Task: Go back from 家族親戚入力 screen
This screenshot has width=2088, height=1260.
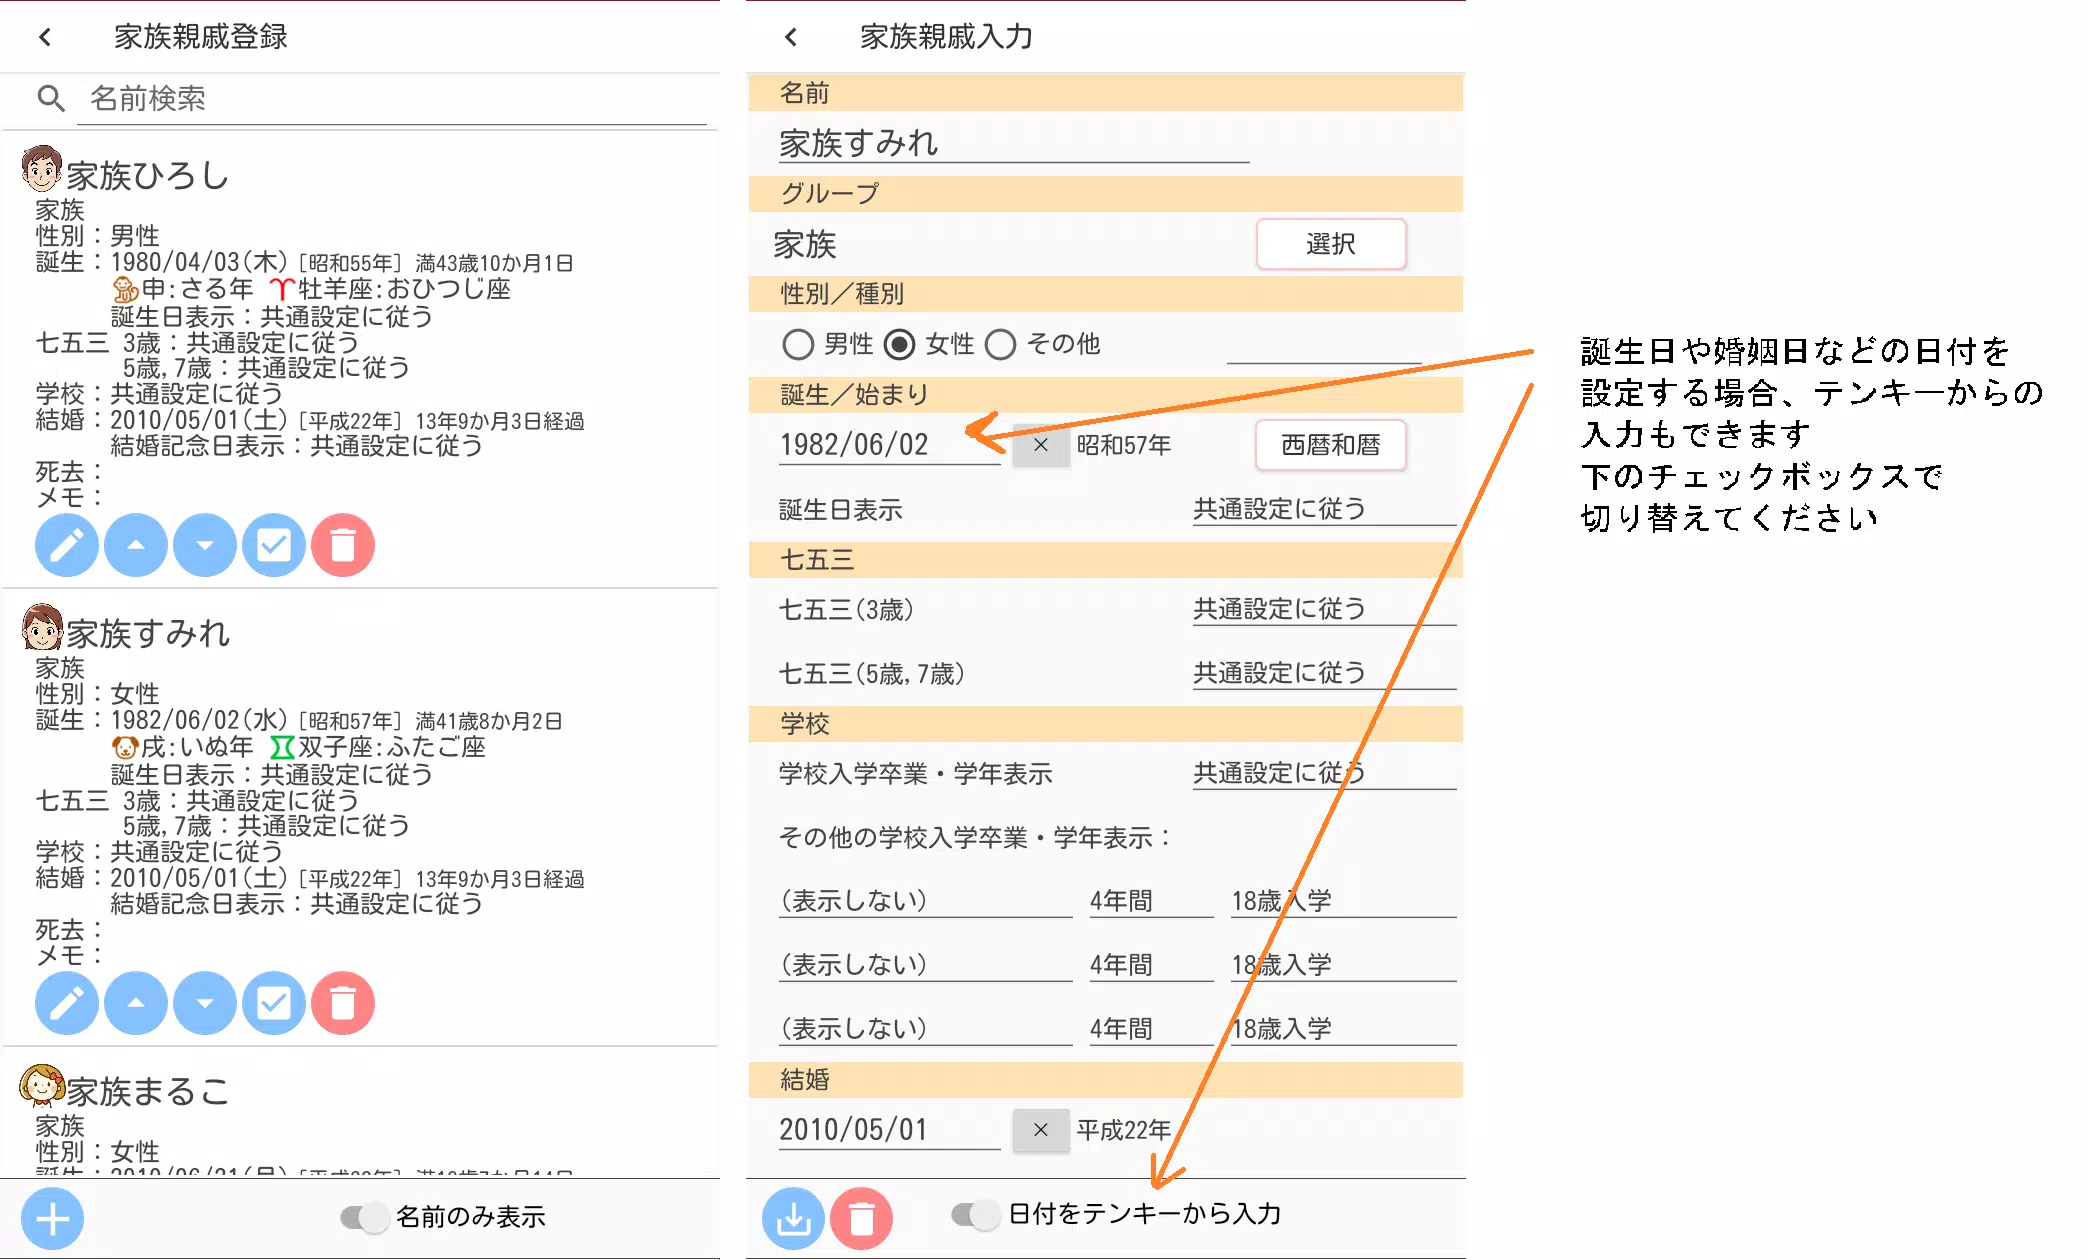Action: pos(791,37)
